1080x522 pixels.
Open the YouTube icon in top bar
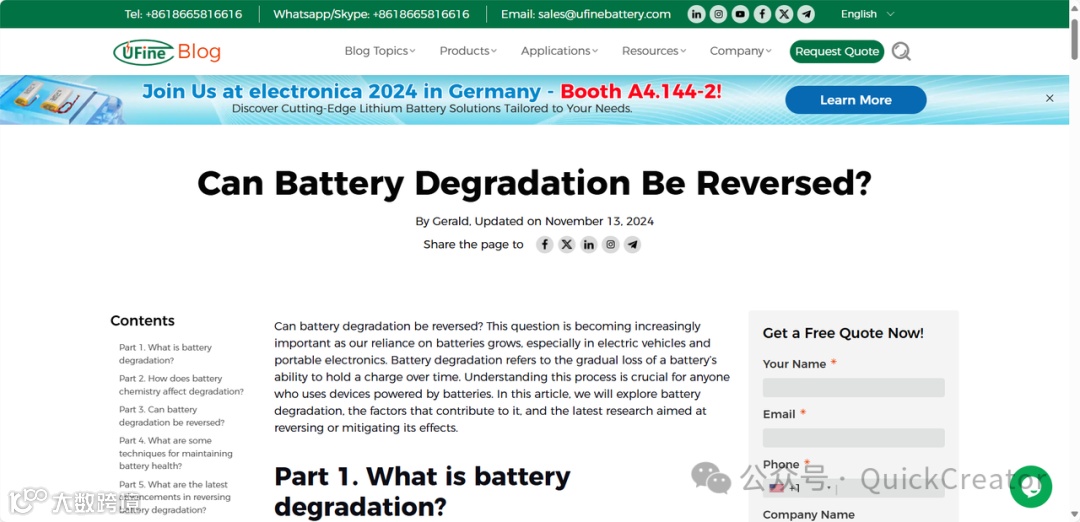740,14
